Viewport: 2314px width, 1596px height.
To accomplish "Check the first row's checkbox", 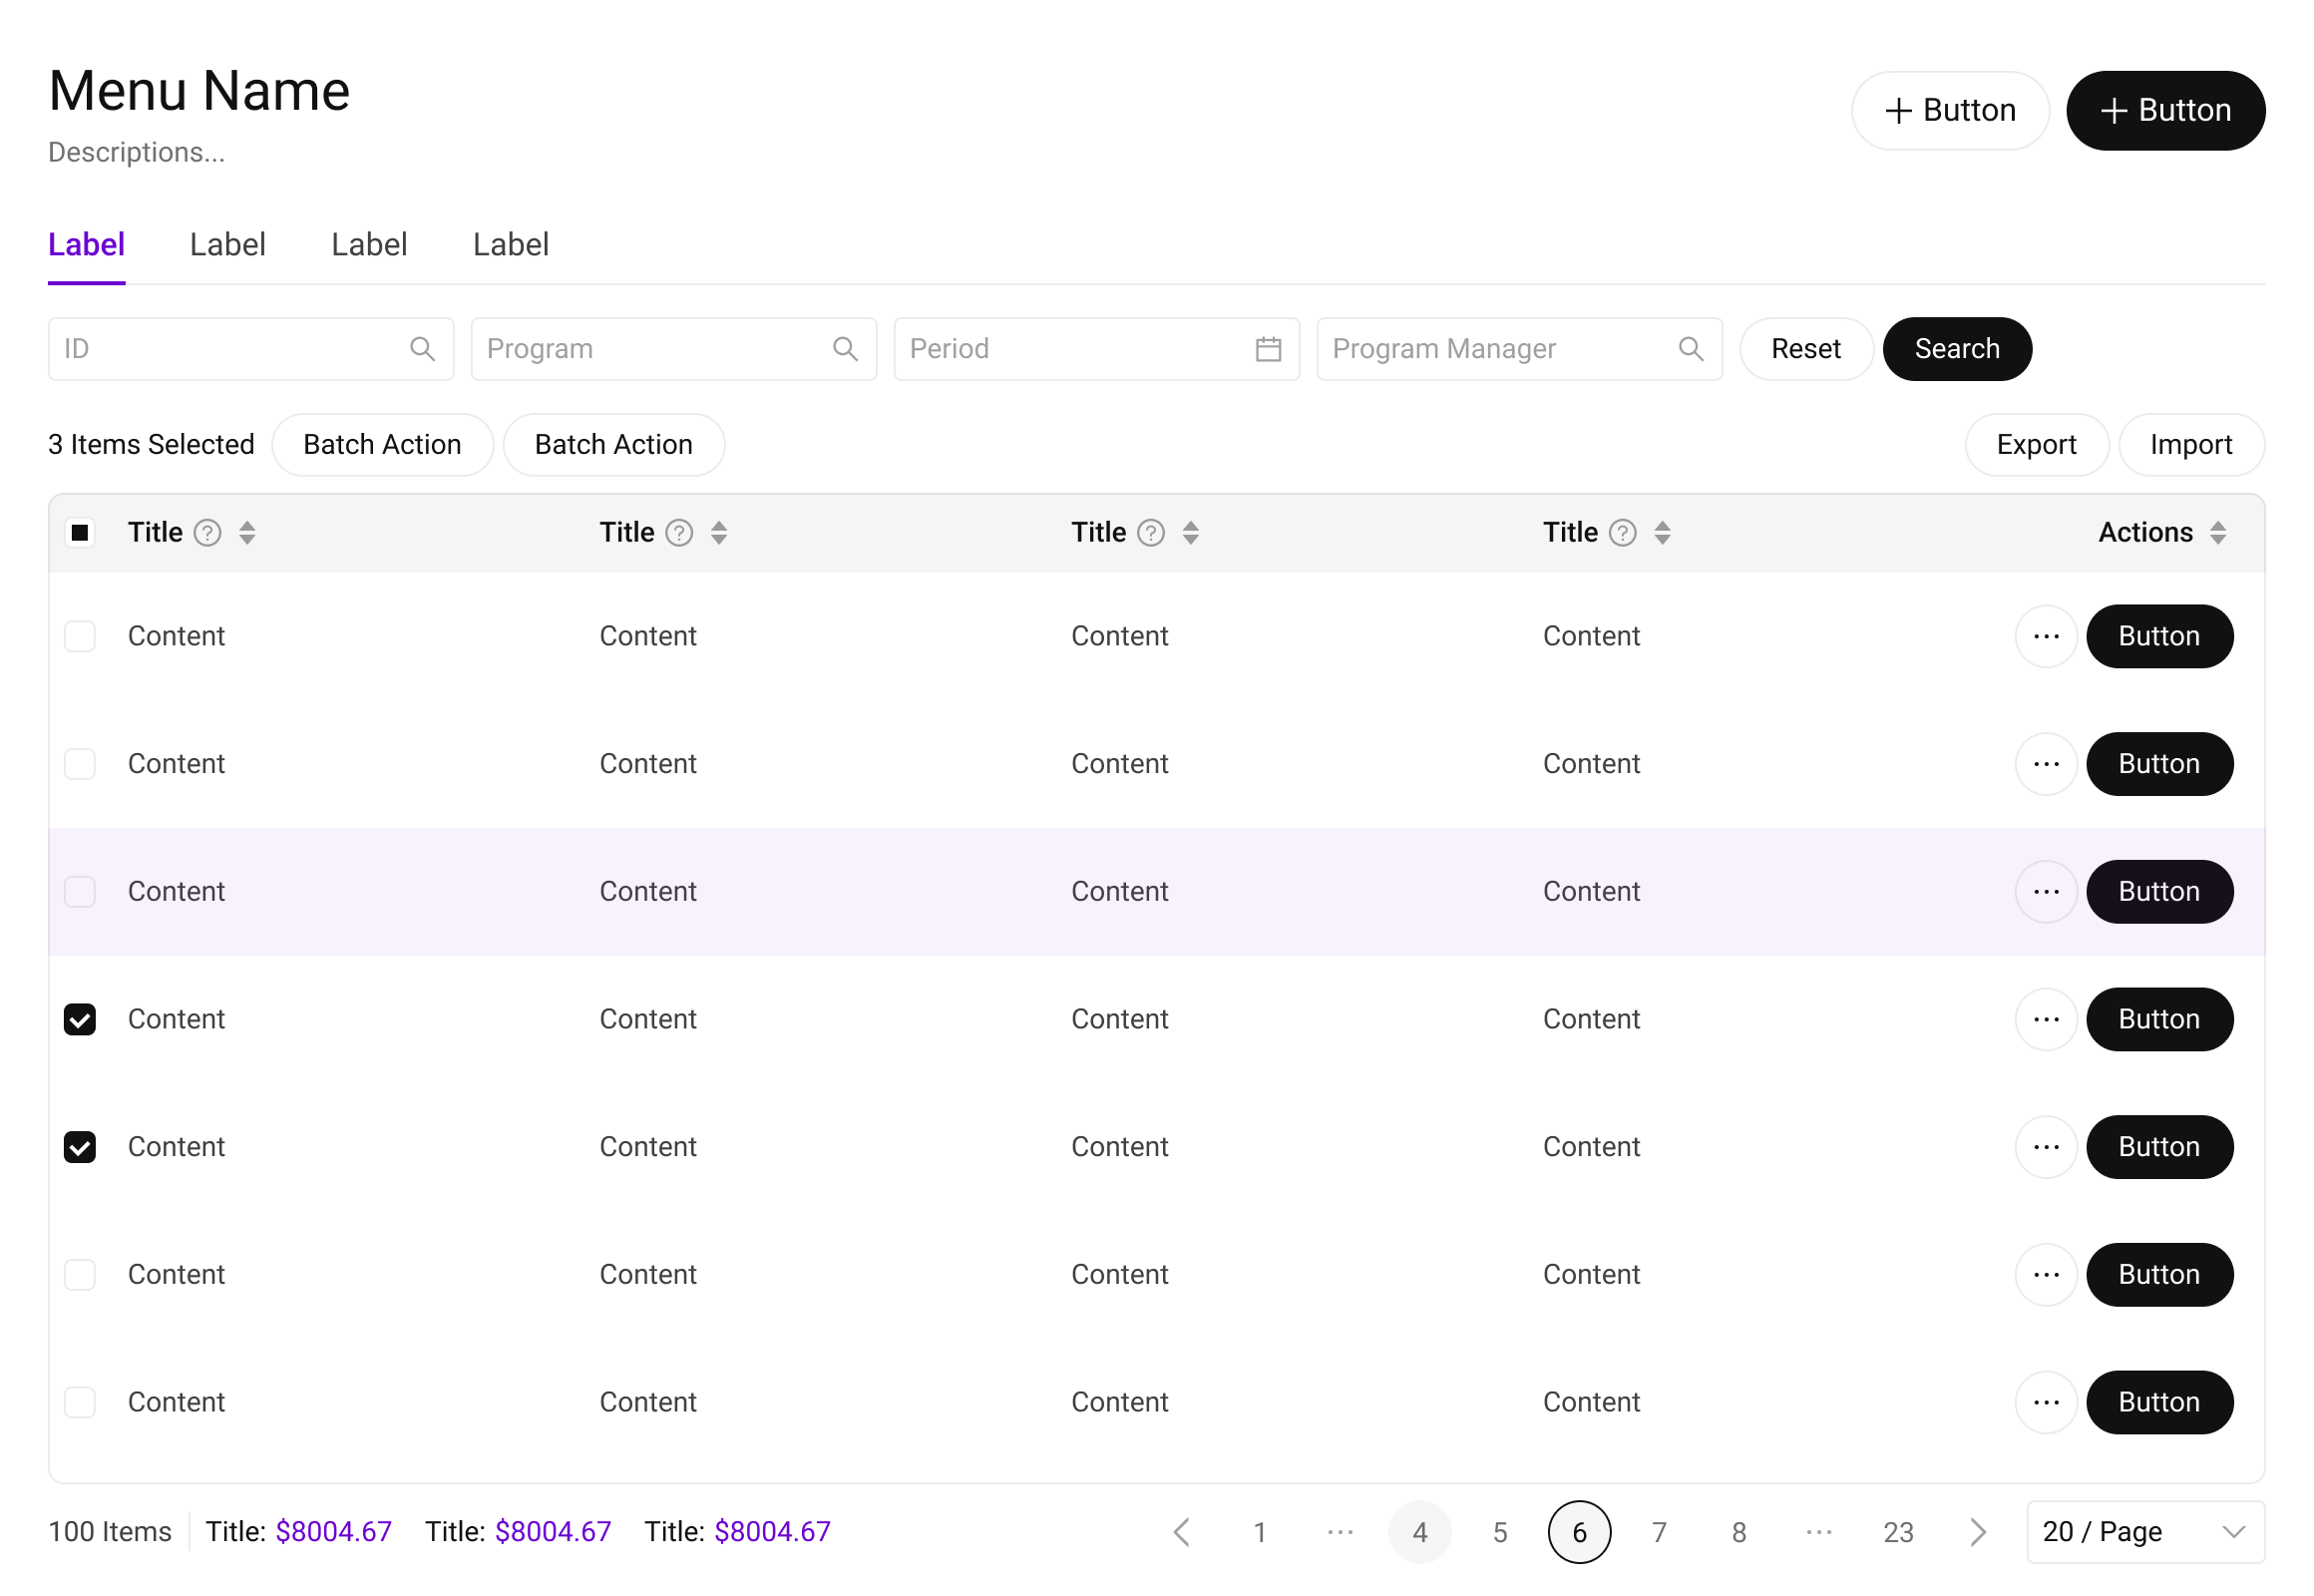I will [x=80, y=637].
